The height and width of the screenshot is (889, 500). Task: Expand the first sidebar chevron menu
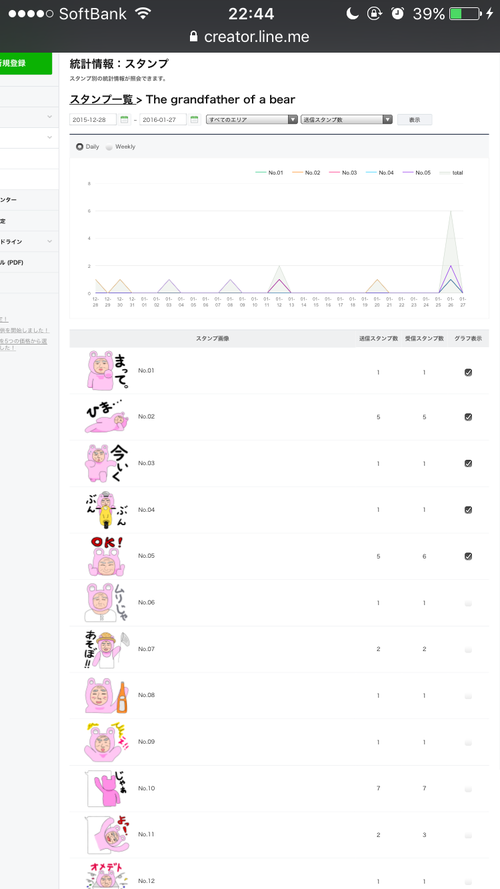click(x=49, y=117)
